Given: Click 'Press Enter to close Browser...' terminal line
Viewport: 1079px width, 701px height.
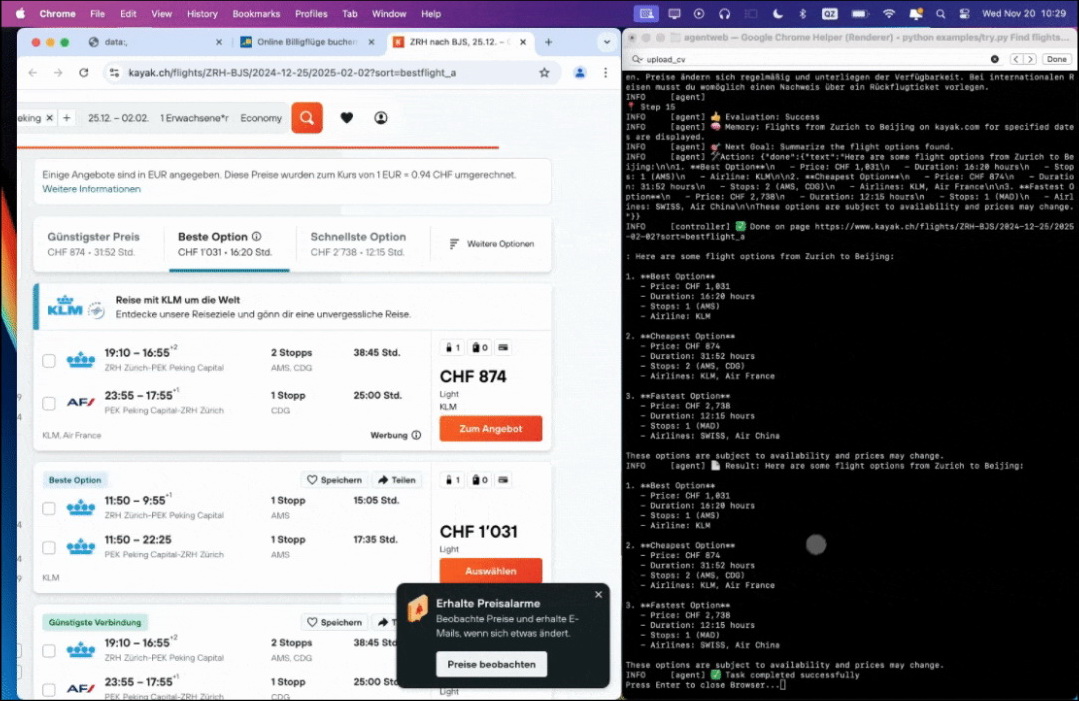Looking at the screenshot, I should (x=705, y=685).
